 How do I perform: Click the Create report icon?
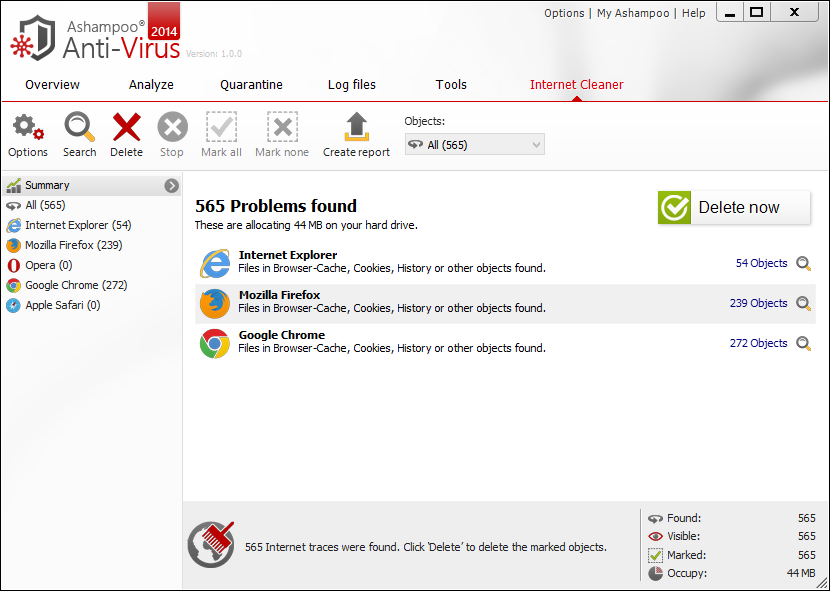[356, 128]
